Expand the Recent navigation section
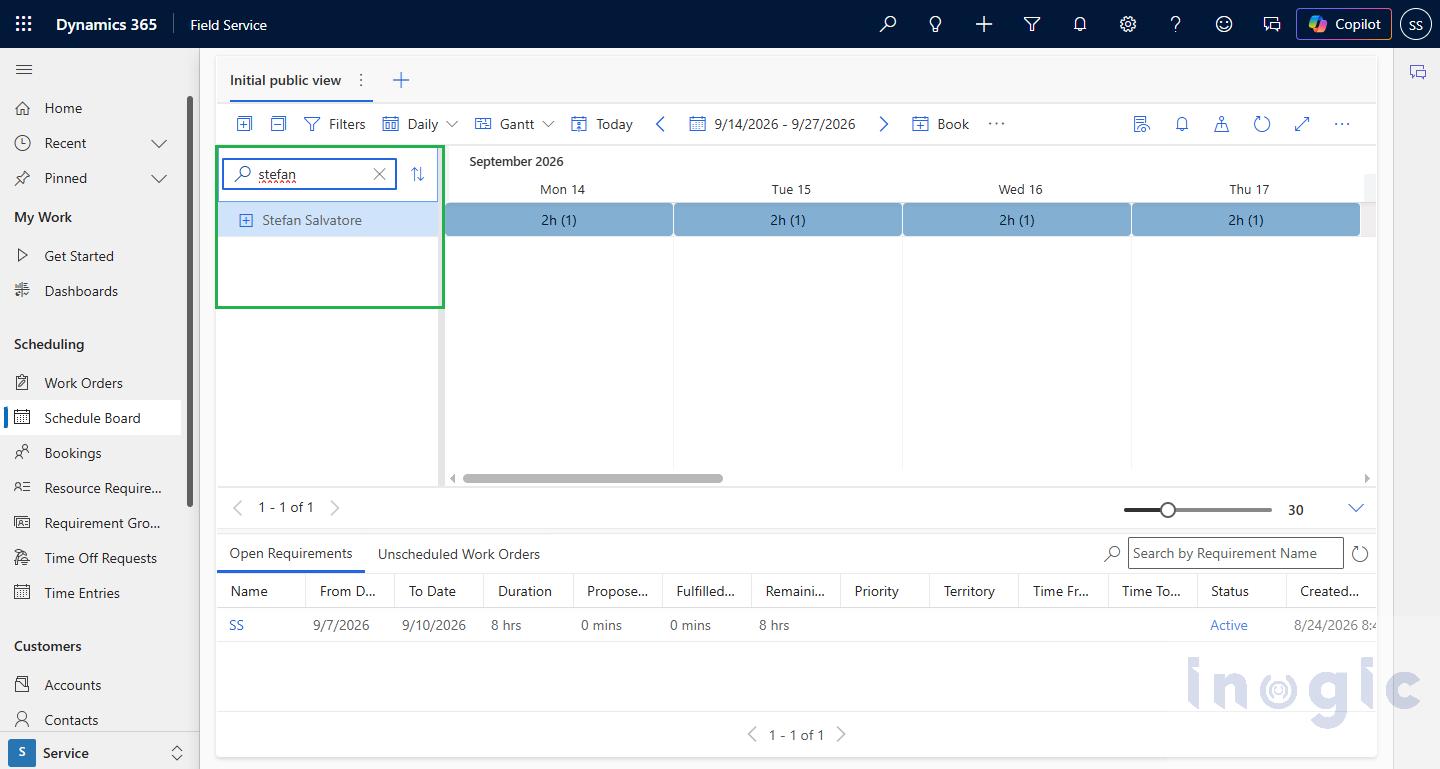Image resolution: width=1440 pixels, height=769 pixels. click(159, 143)
